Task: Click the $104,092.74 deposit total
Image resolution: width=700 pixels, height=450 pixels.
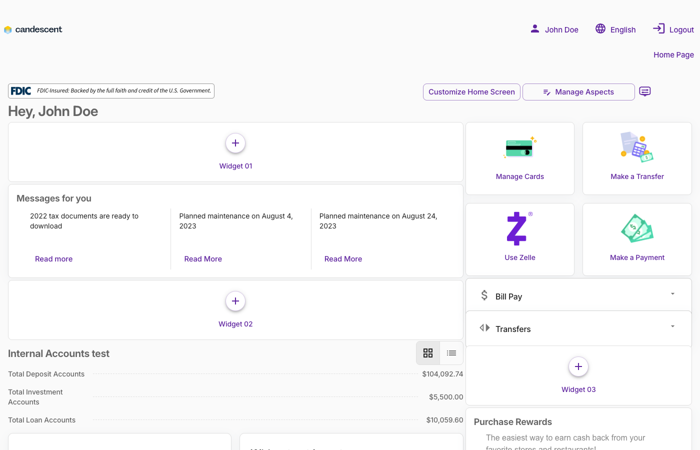Action: click(442, 374)
